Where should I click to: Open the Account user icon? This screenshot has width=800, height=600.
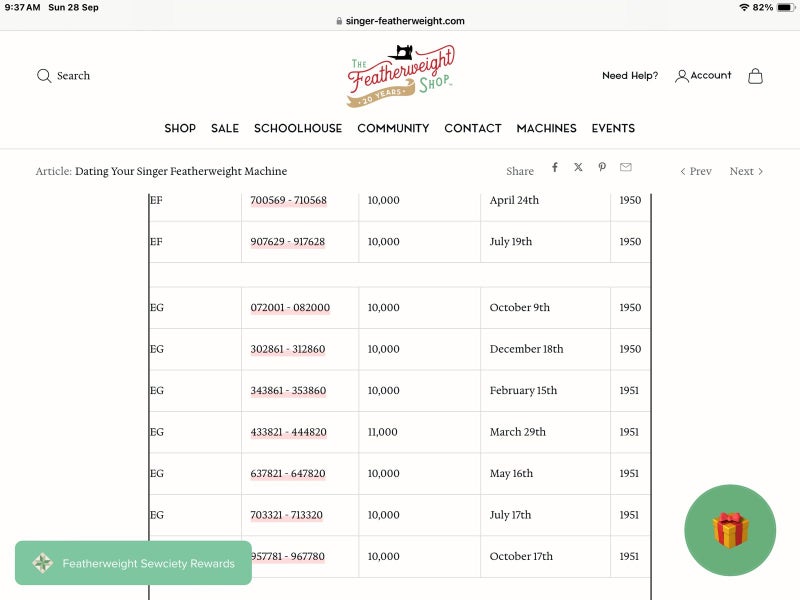click(x=682, y=76)
